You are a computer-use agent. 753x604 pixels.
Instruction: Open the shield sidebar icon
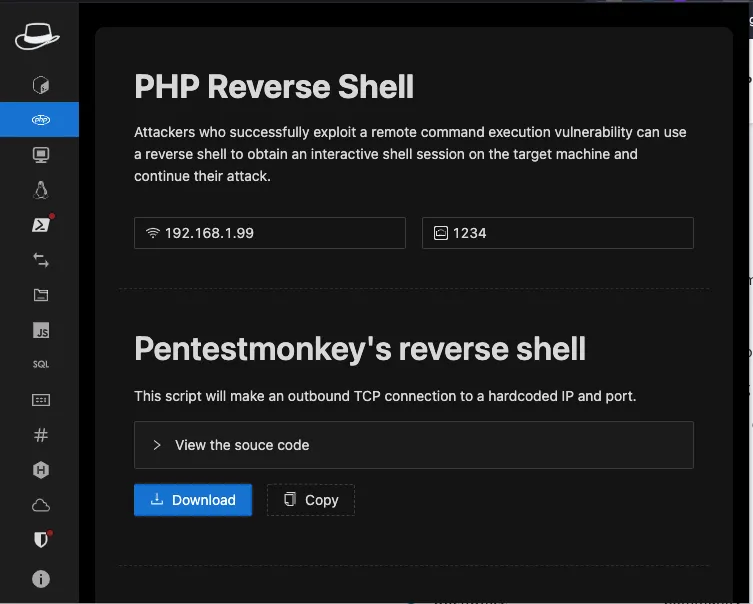click(x=40, y=540)
